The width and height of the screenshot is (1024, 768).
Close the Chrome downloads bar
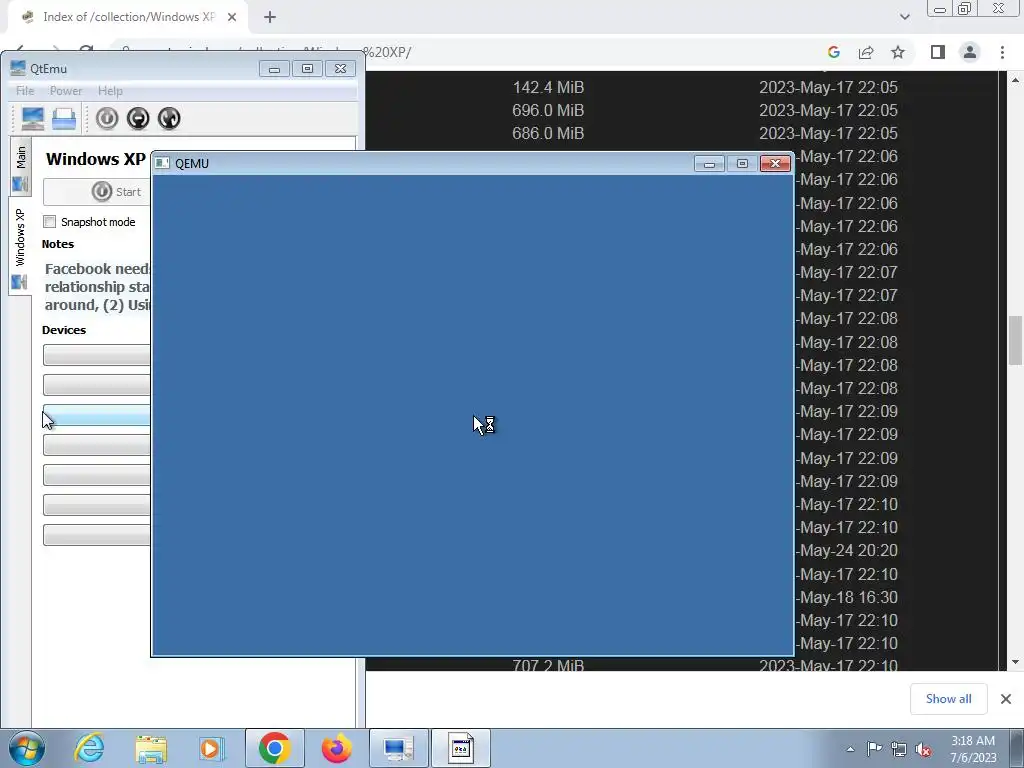click(1006, 699)
